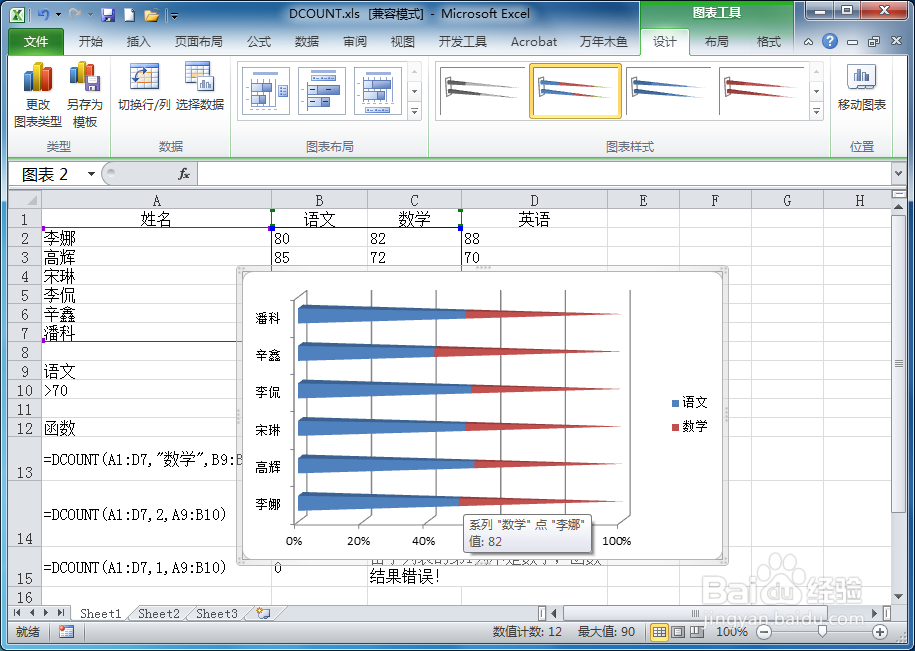Screen dimensions: 915x651
Task: Open Select Data (选择数据)
Action: 200,88
